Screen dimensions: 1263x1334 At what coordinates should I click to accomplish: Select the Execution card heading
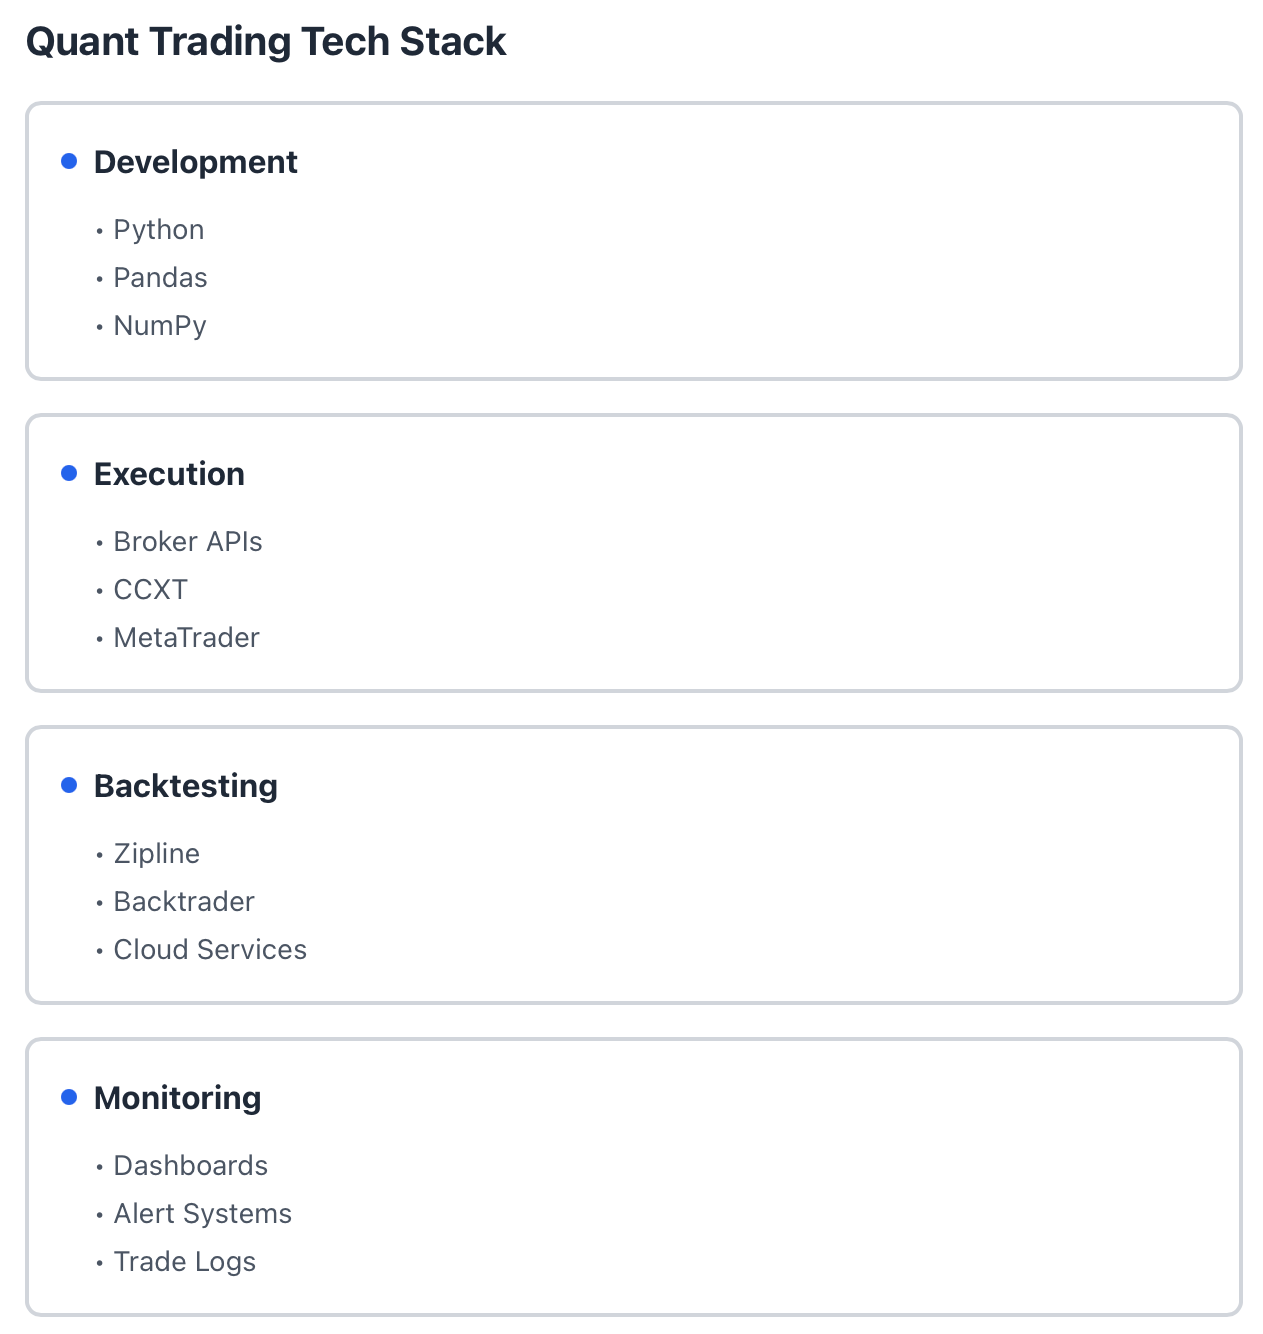169,474
